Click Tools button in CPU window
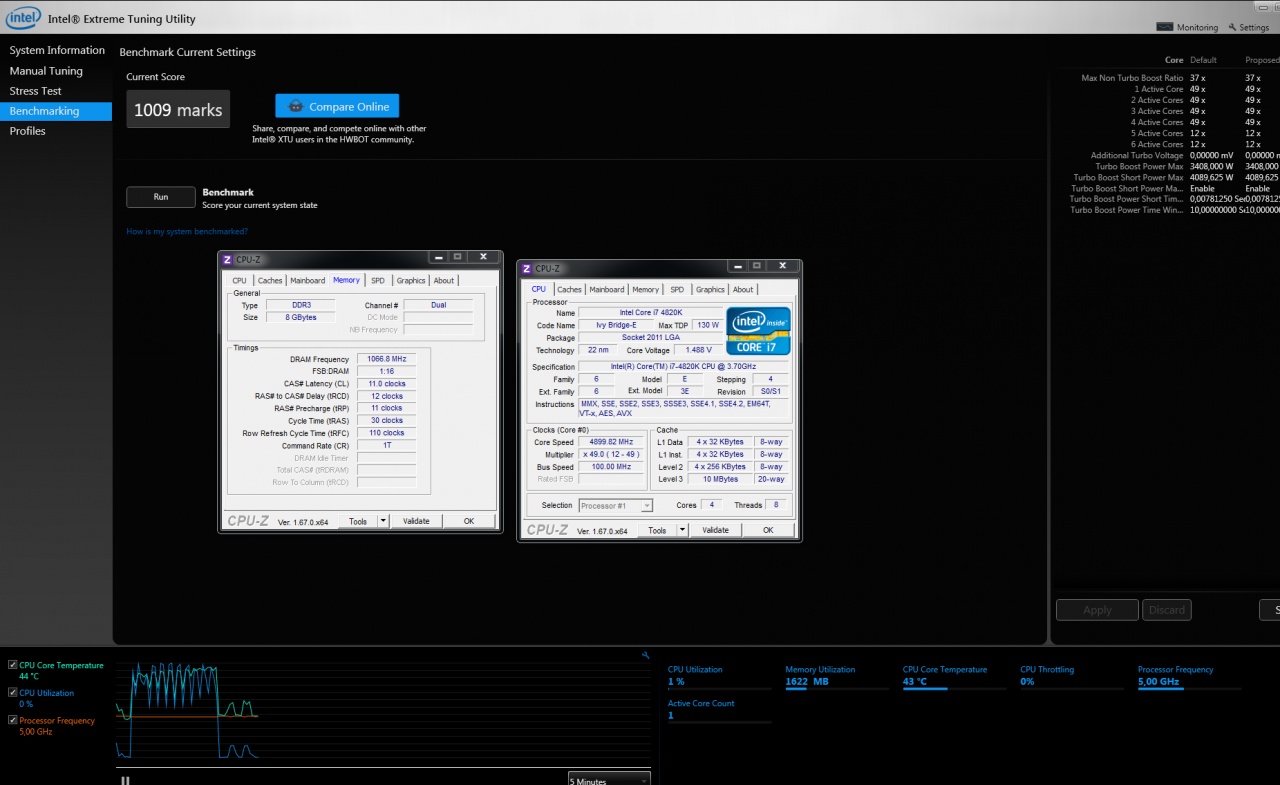Viewport: 1280px width, 785px height. click(x=657, y=530)
